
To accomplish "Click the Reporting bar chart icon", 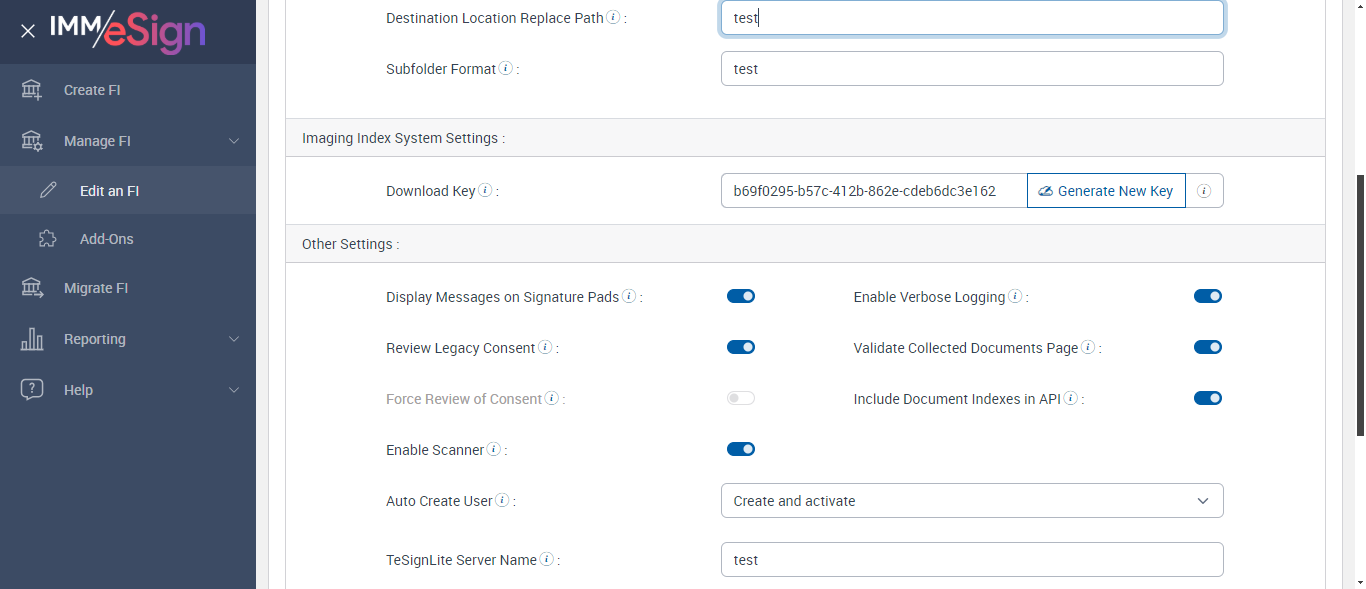I will (x=32, y=339).
